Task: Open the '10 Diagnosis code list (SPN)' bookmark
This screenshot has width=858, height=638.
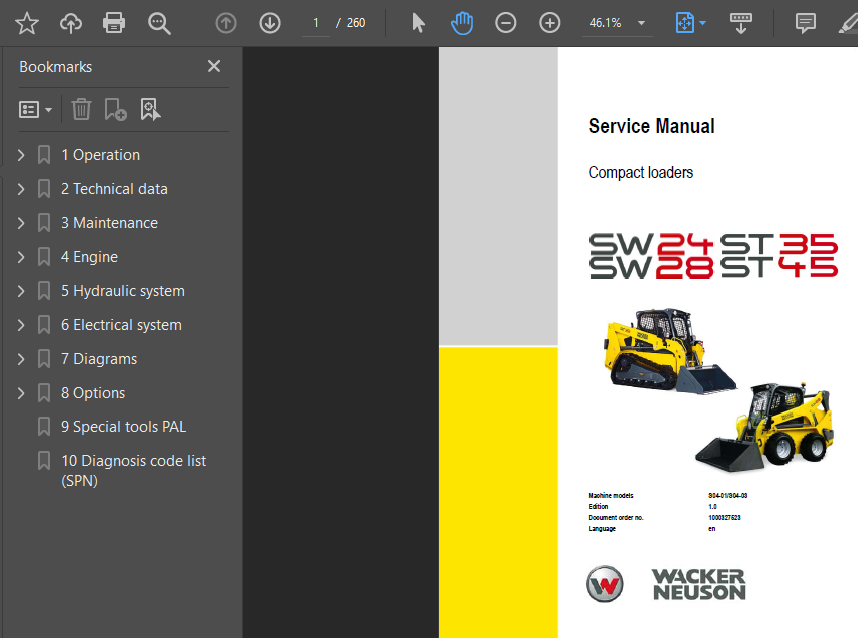Action: [133, 470]
